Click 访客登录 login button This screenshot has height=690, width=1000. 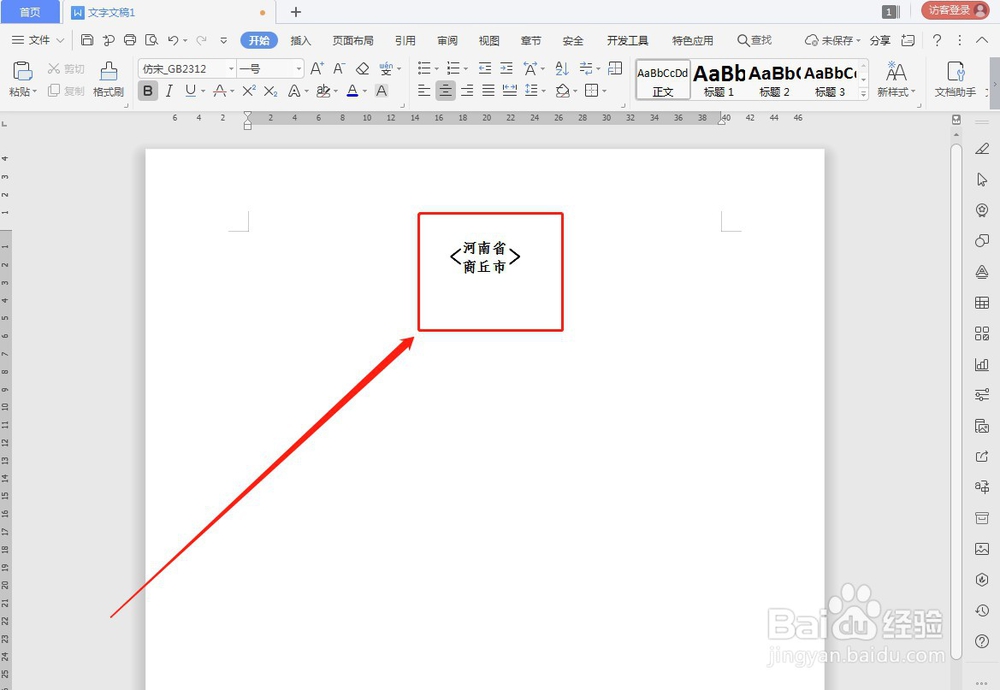[x=955, y=10]
